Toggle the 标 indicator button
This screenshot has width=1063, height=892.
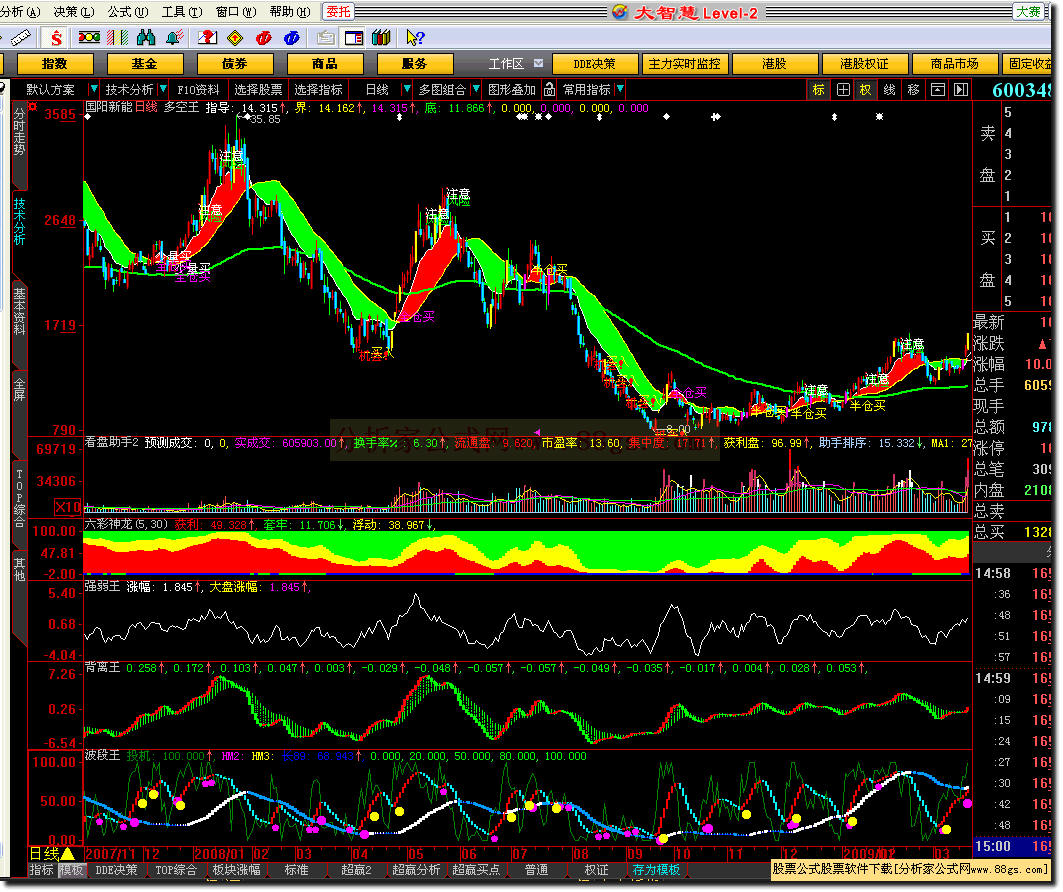click(818, 89)
